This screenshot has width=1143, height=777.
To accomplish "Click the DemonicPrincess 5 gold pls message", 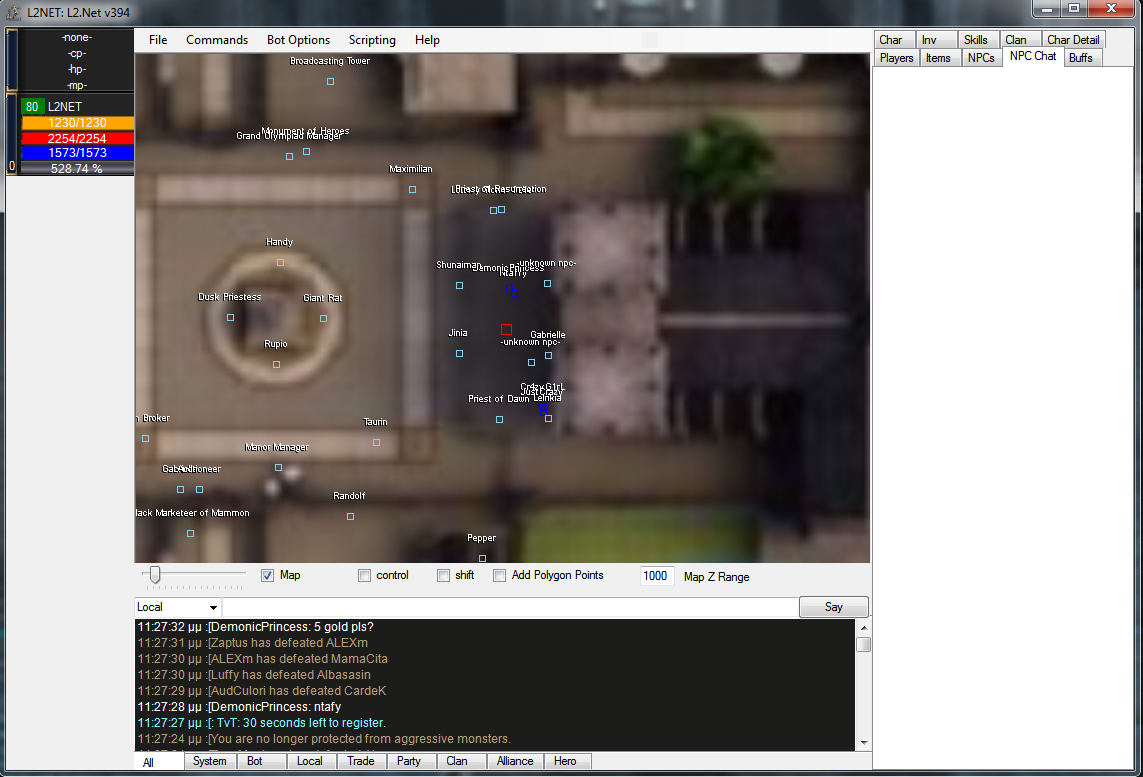I will click(256, 627).
